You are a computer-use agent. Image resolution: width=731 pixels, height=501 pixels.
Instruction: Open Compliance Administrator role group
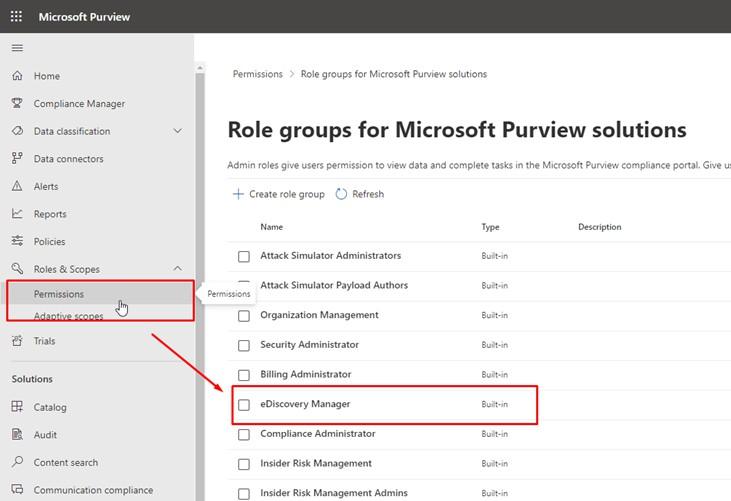pyautogui.click(x=318, y=434)
